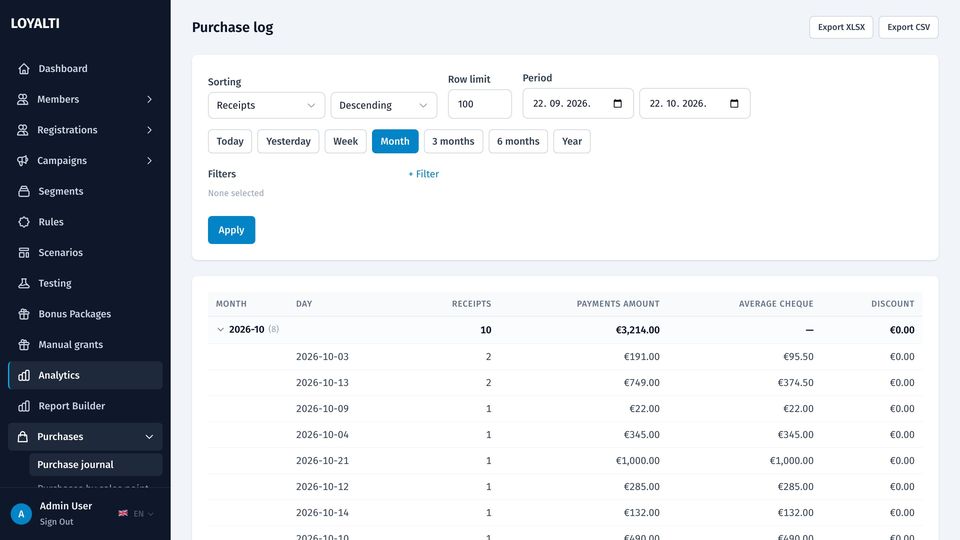Click the Admin User avatar
This screenshot has width=960, height=540.
[21, 514]
